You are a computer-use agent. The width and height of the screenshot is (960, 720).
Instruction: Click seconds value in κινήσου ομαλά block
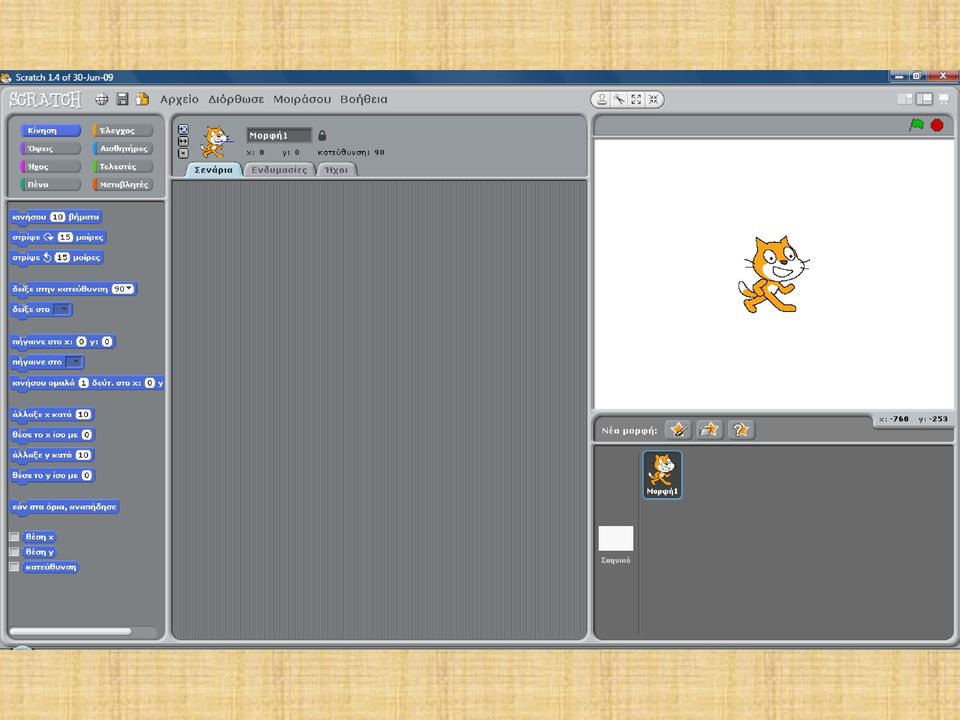tap(84, 383)
